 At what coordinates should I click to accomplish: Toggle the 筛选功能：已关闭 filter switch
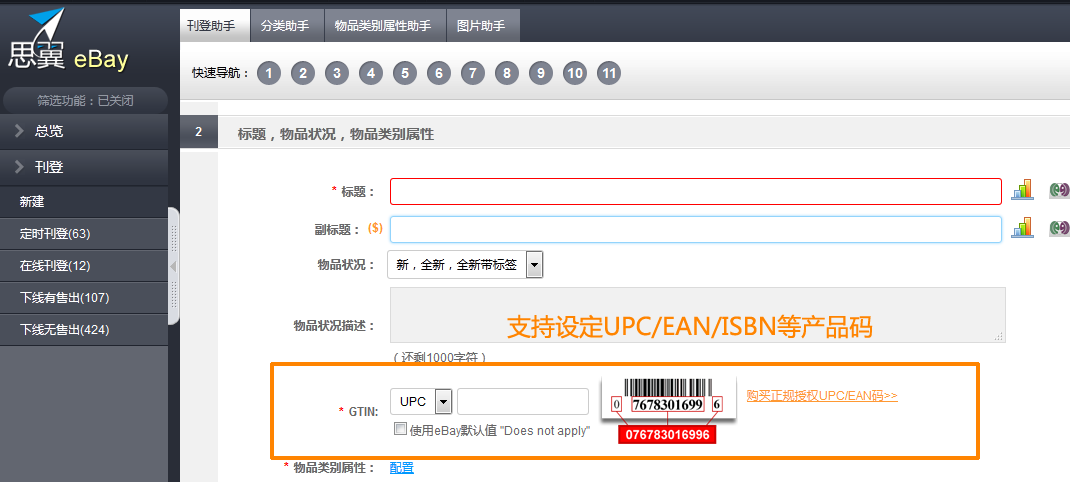point(85,100)
